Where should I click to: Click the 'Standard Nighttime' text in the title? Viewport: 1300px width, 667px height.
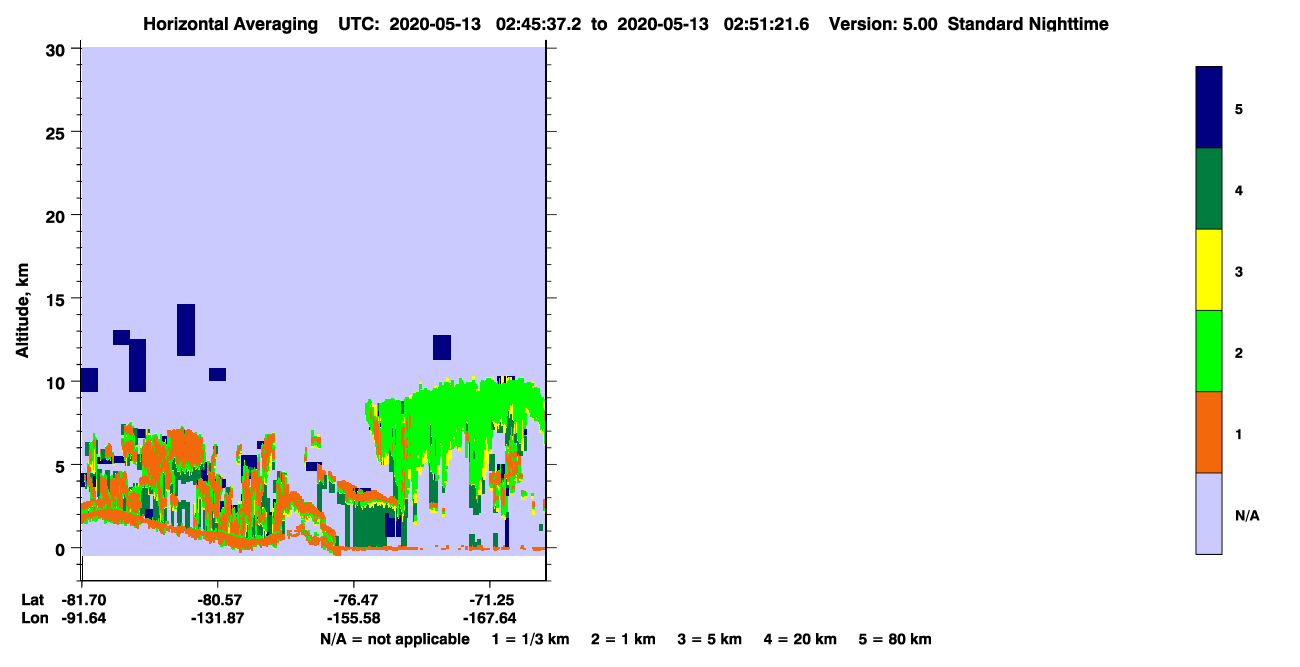coord(1028,24)
